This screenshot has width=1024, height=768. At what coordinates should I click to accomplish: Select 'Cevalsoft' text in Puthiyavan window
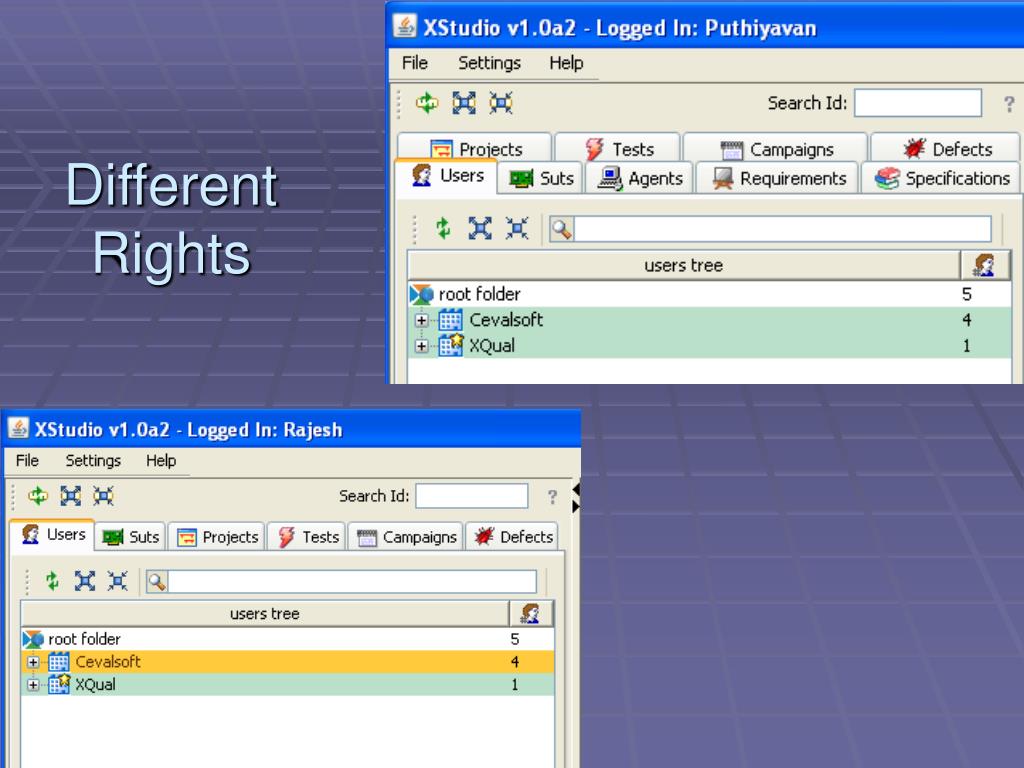[506, 320]
